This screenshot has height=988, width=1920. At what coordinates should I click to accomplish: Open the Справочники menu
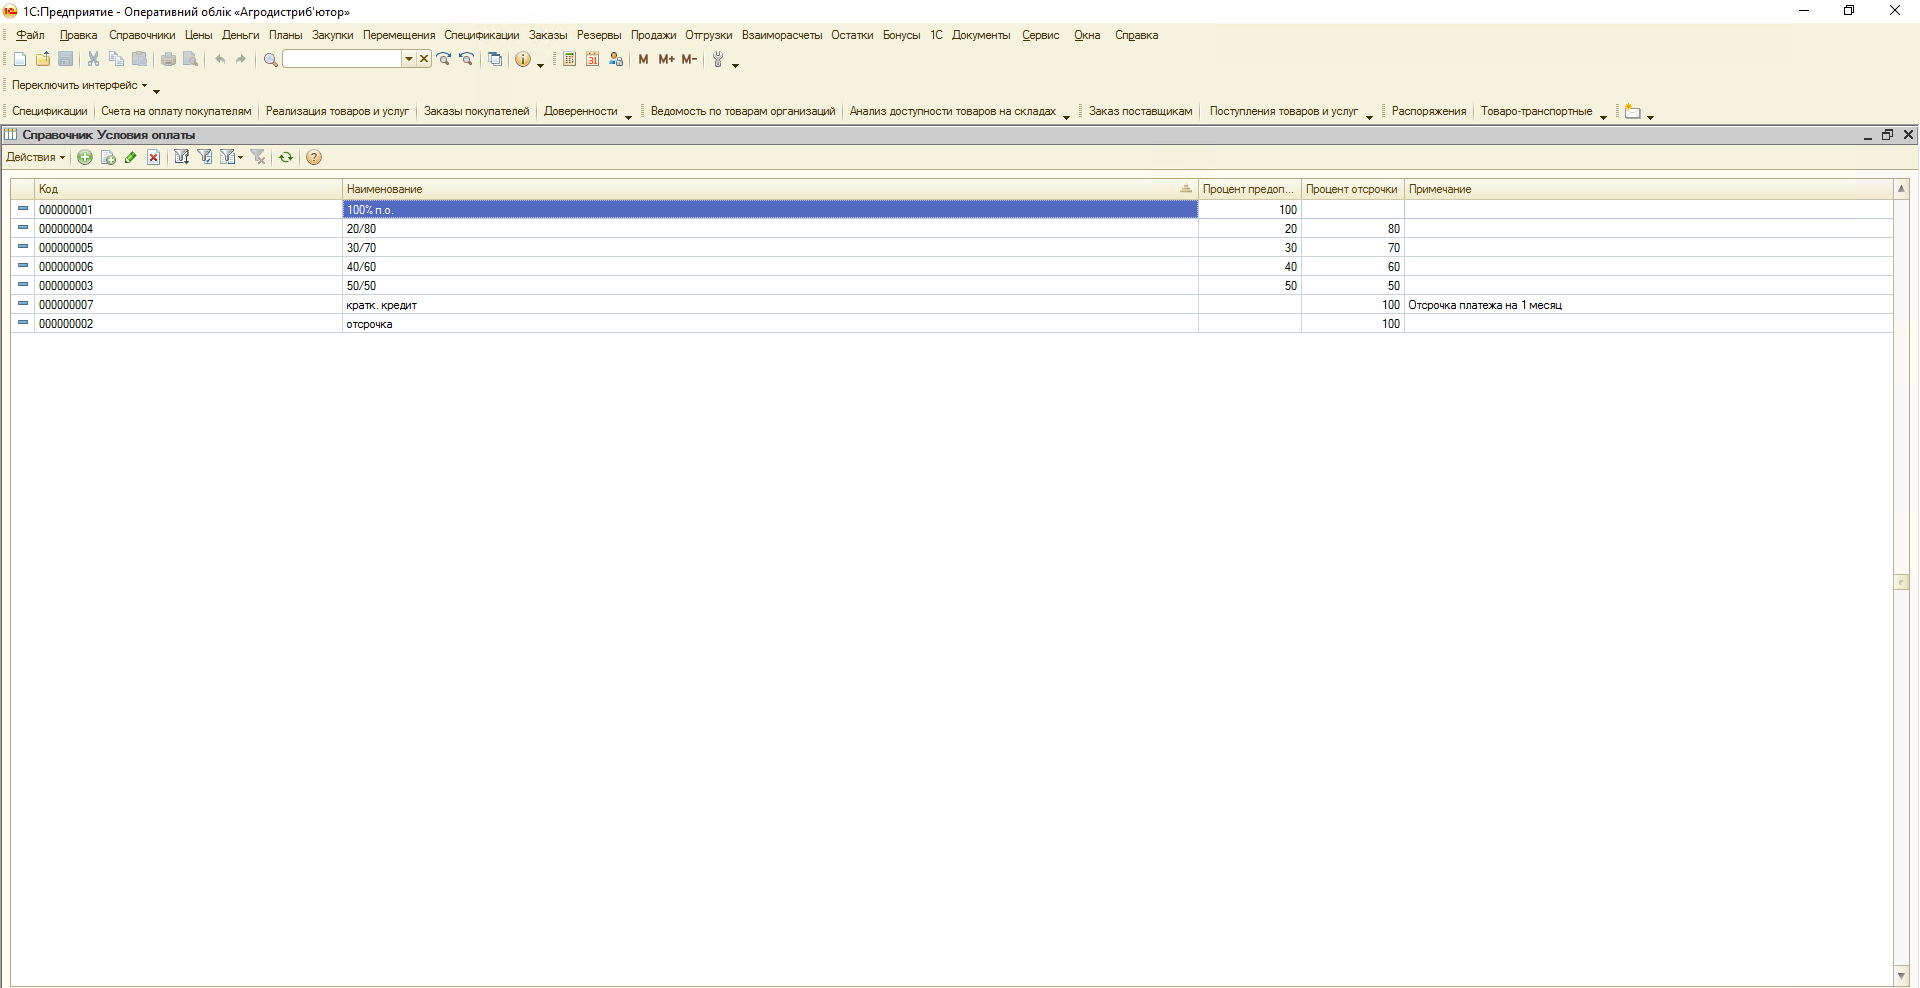click(142, 35)
